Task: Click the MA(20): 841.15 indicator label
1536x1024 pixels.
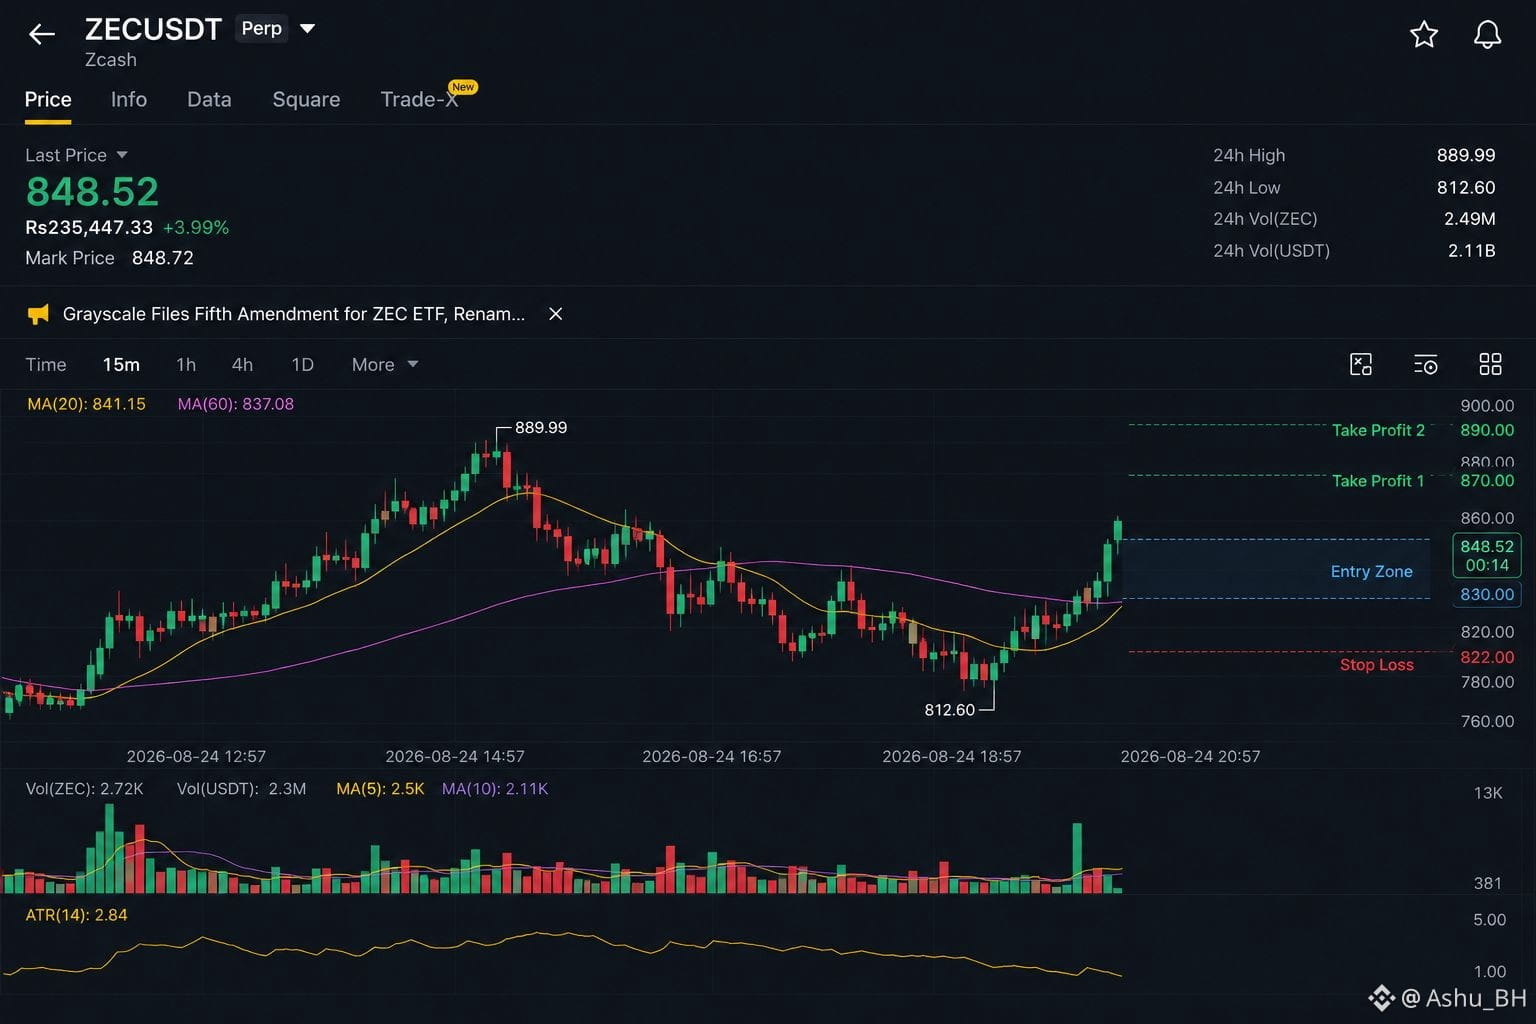Action: 86,404
